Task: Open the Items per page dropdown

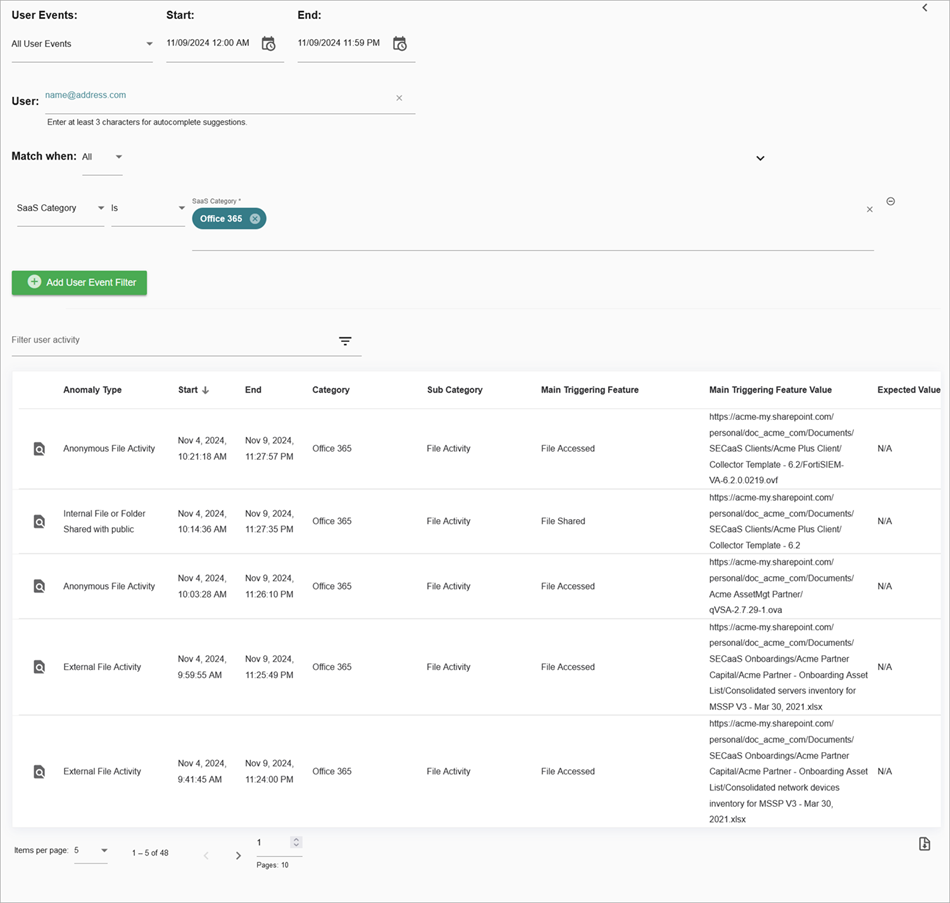Action: 104,849
